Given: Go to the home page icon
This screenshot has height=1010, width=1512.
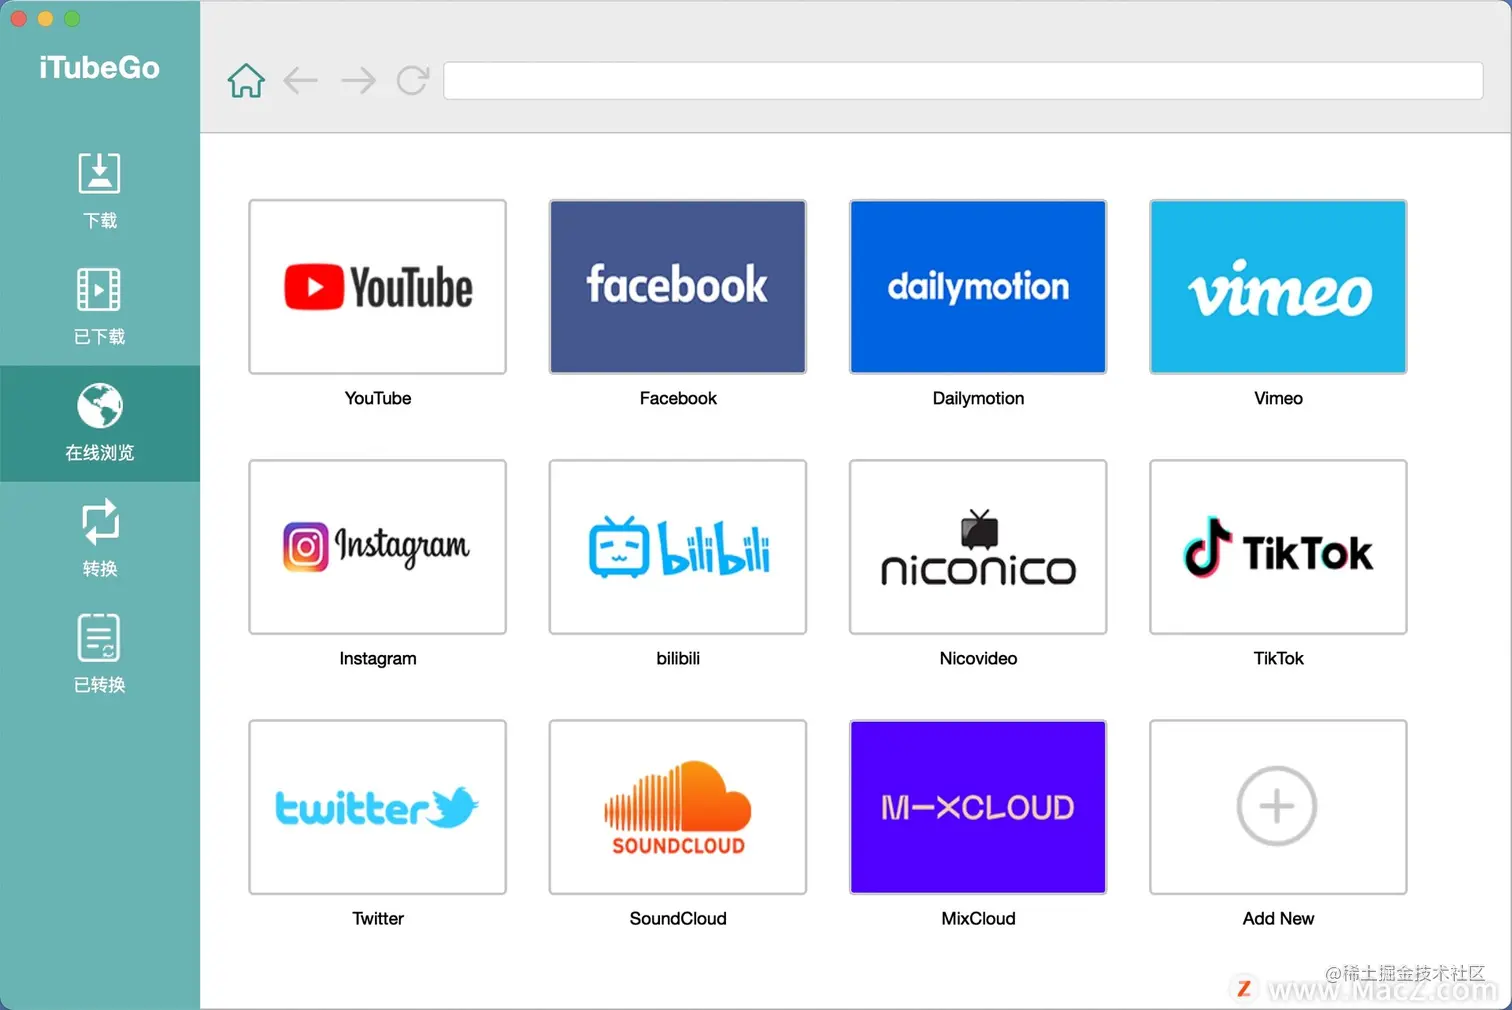Looking at the screenshot, I should (x=246, y=80).
